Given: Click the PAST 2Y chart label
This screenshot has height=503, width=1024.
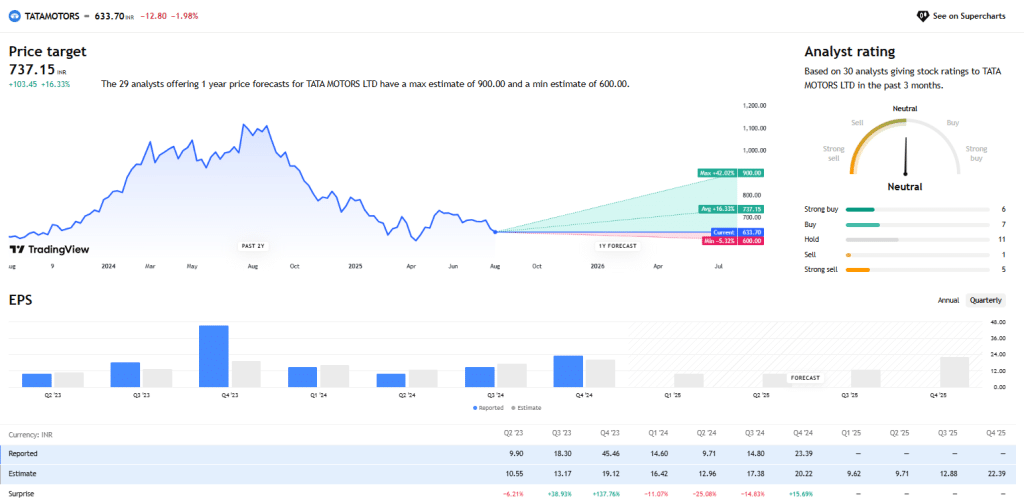Looking at the screenshot, I should [254, 246].
